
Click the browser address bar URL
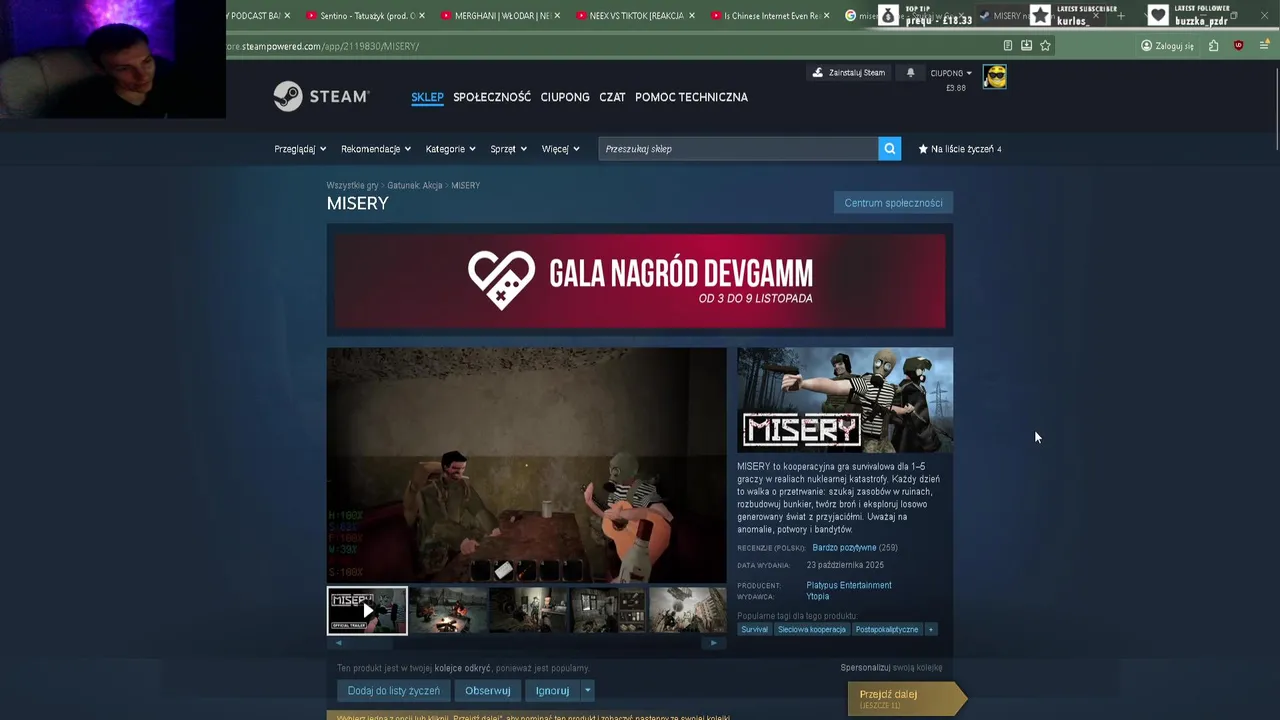(x=323, y=46)
